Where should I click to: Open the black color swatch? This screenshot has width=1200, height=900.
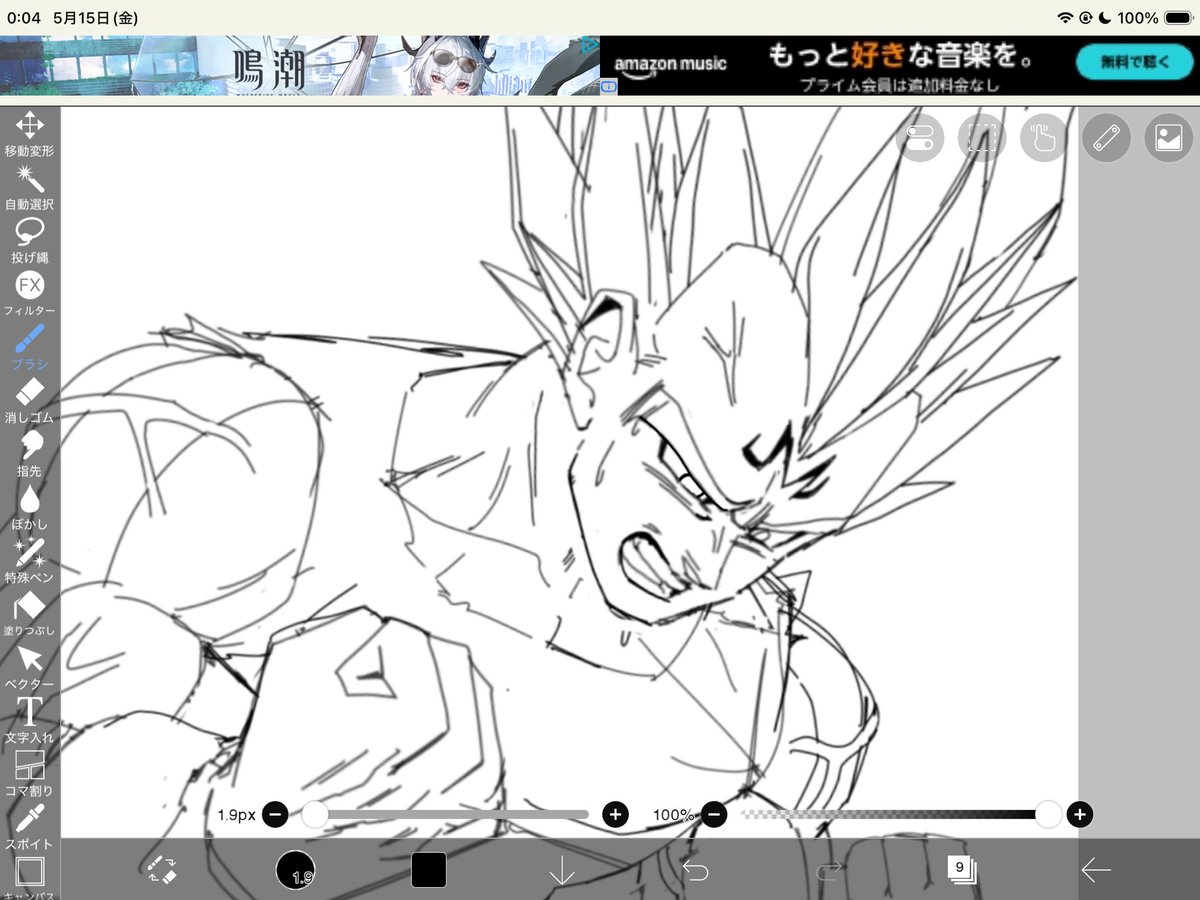click(429, 870)
